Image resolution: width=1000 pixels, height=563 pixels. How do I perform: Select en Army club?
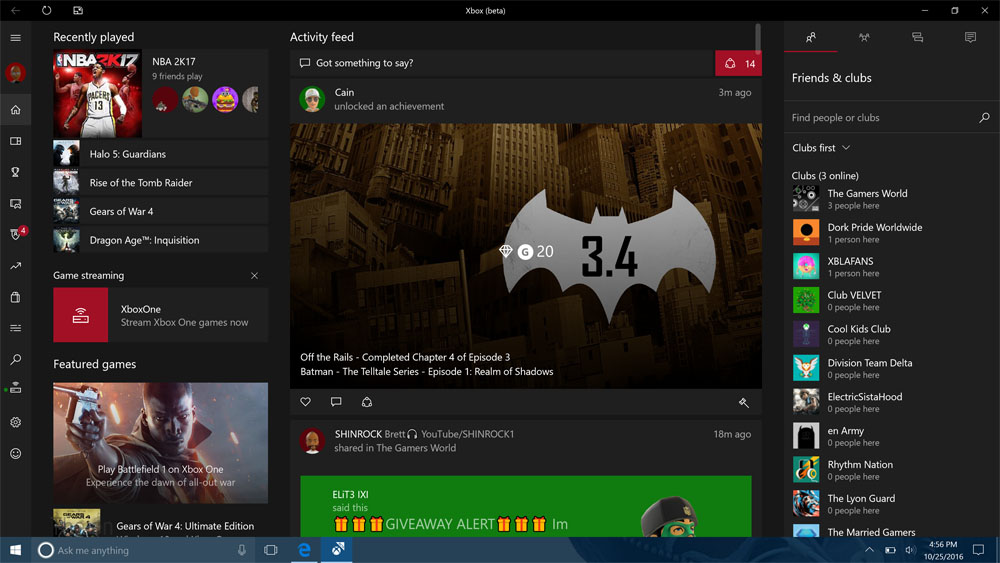pos(892,435)
